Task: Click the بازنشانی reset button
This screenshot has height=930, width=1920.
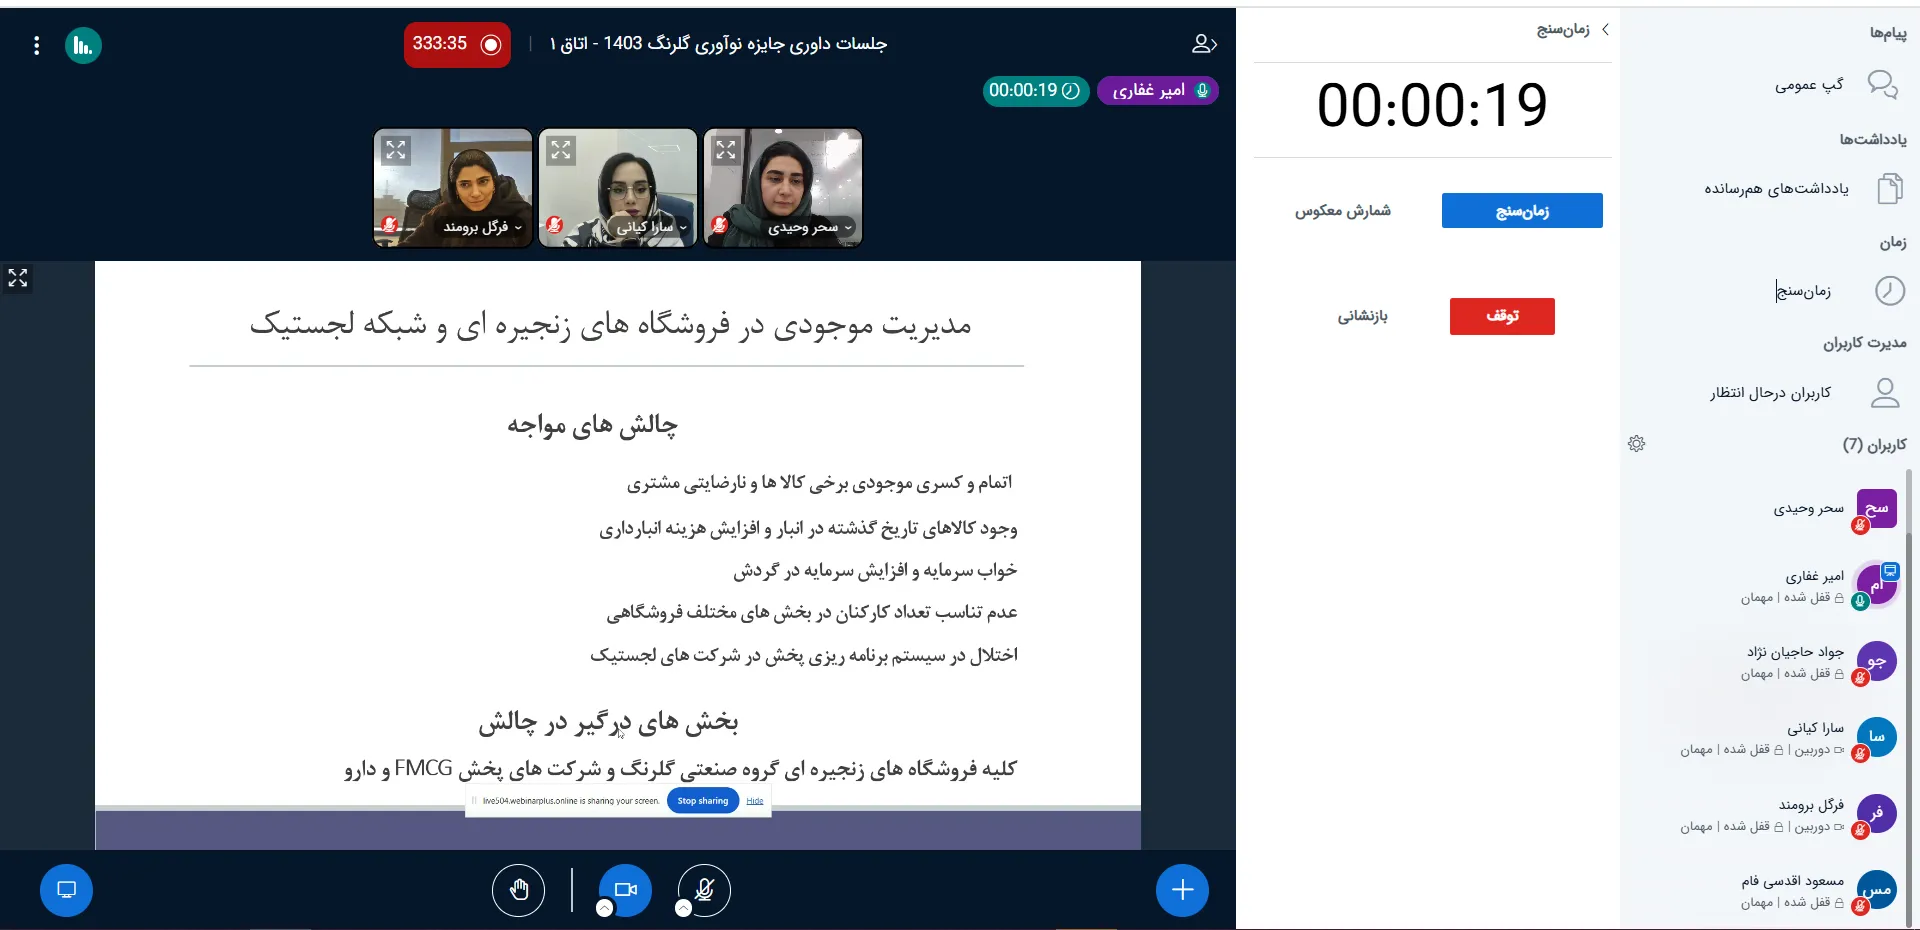Action: (1362, 317)
